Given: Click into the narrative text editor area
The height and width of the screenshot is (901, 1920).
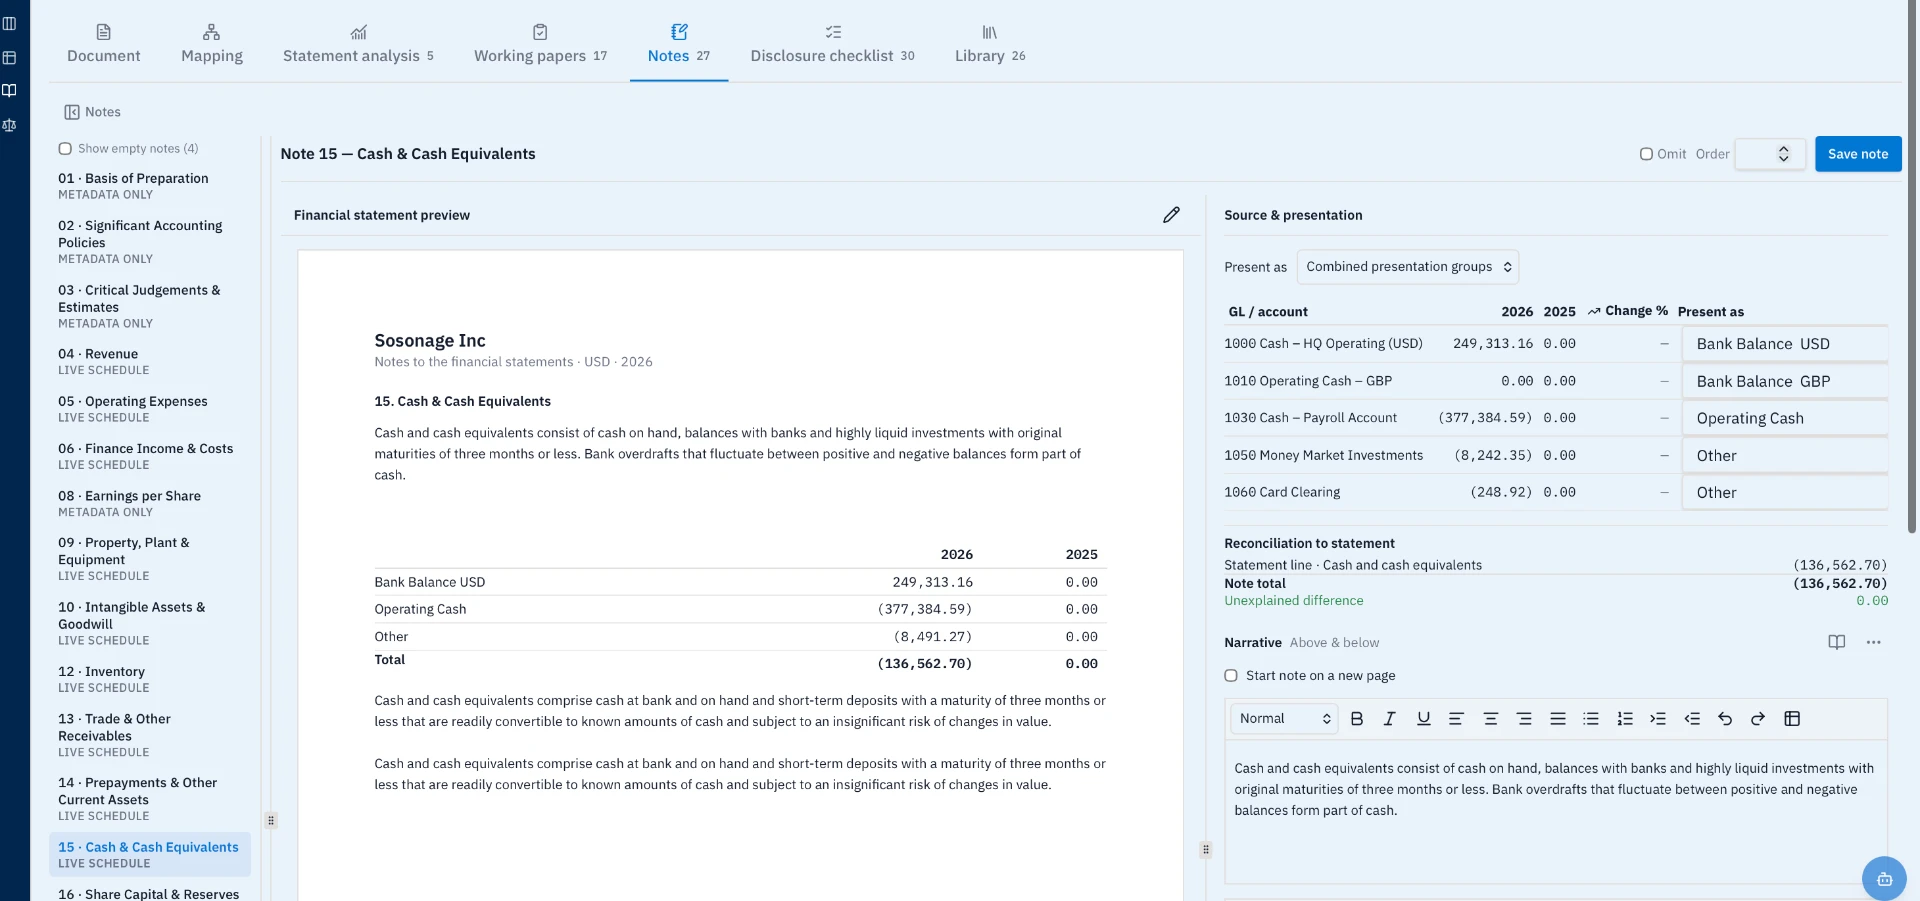Looking at the screenshot, I should click(1556, 812).
